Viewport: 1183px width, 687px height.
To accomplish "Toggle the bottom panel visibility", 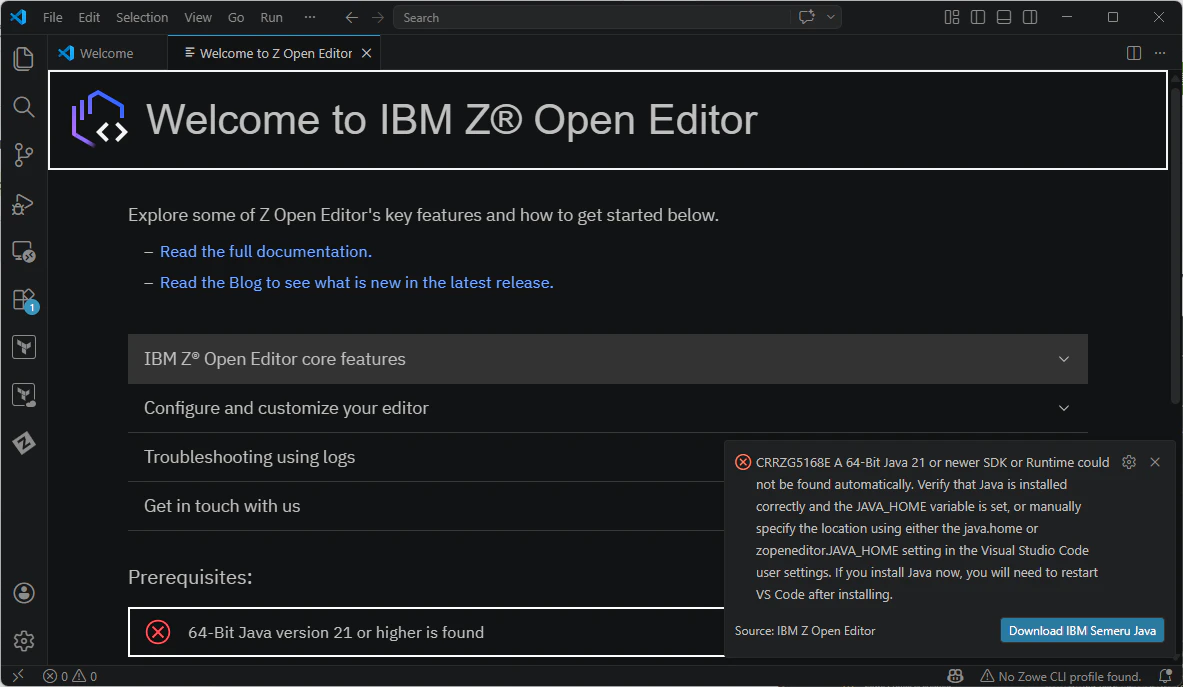I will (x=1003, y=17).
